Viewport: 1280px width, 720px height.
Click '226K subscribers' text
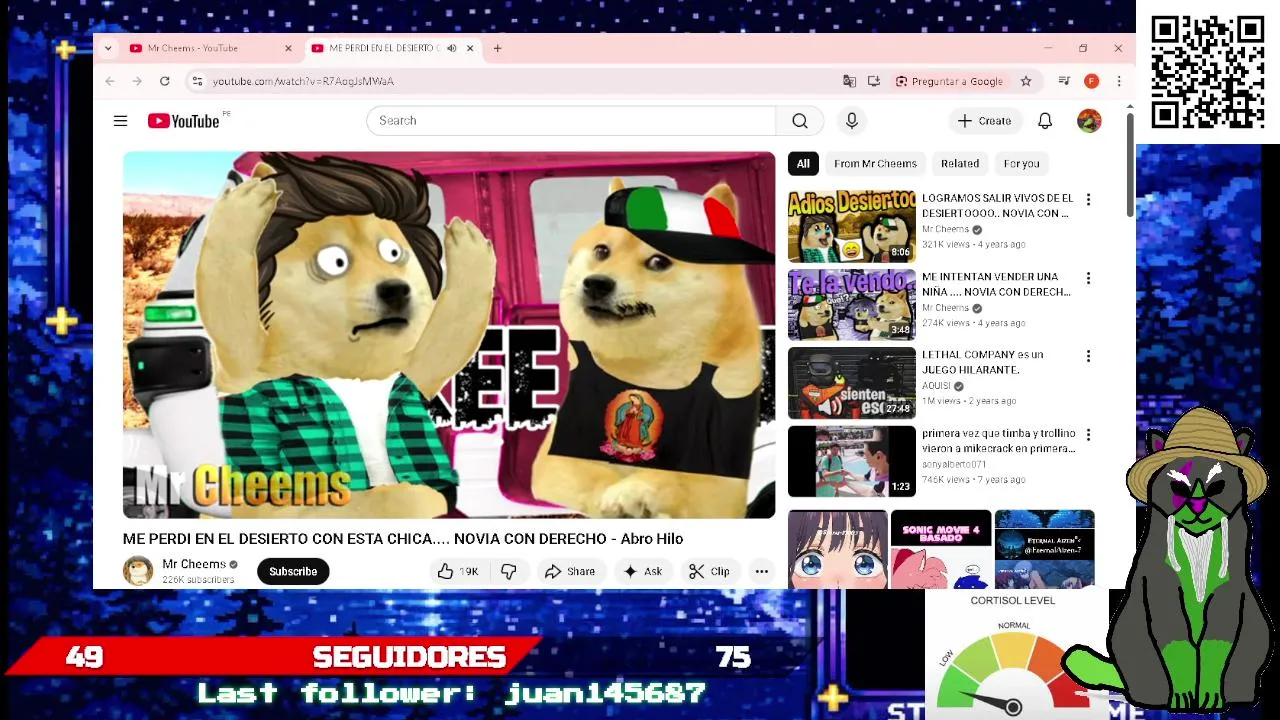click(x=198, y=580)
